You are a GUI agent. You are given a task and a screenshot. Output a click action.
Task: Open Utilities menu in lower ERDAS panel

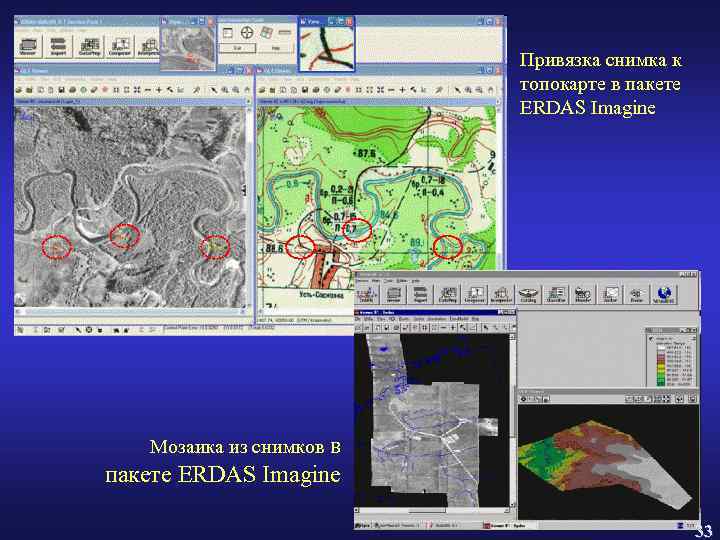click(402, 281)
